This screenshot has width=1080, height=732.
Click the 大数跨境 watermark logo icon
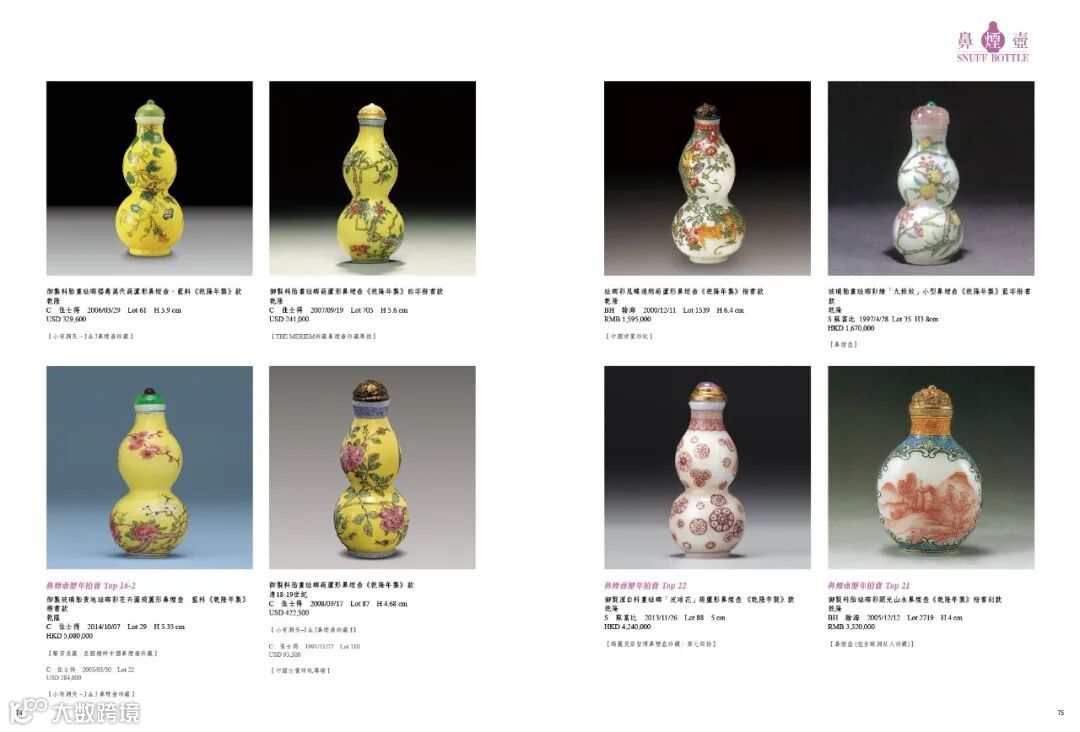[x=28, y=711]
